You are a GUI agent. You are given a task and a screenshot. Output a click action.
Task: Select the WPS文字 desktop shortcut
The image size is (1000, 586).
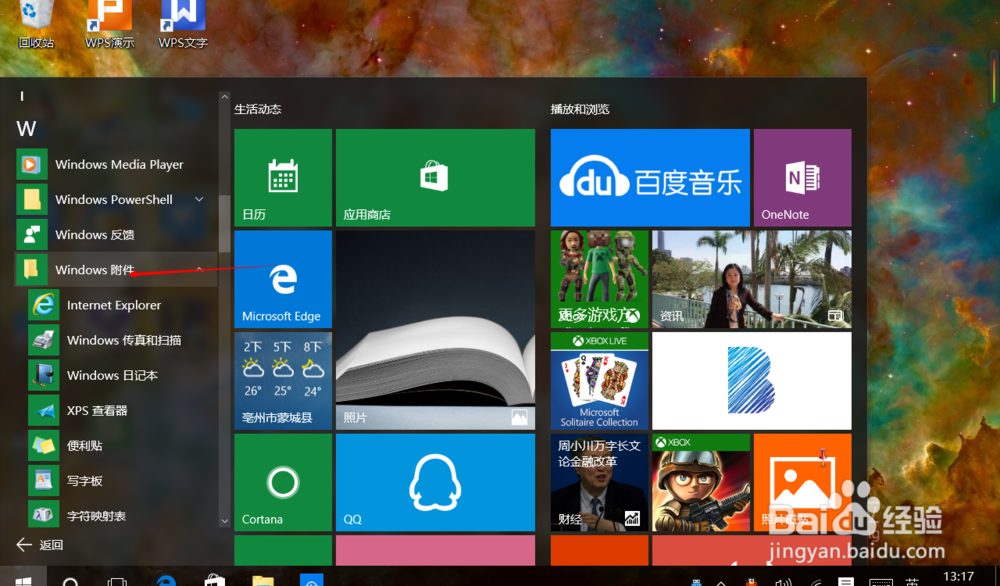tap(183, 24)
